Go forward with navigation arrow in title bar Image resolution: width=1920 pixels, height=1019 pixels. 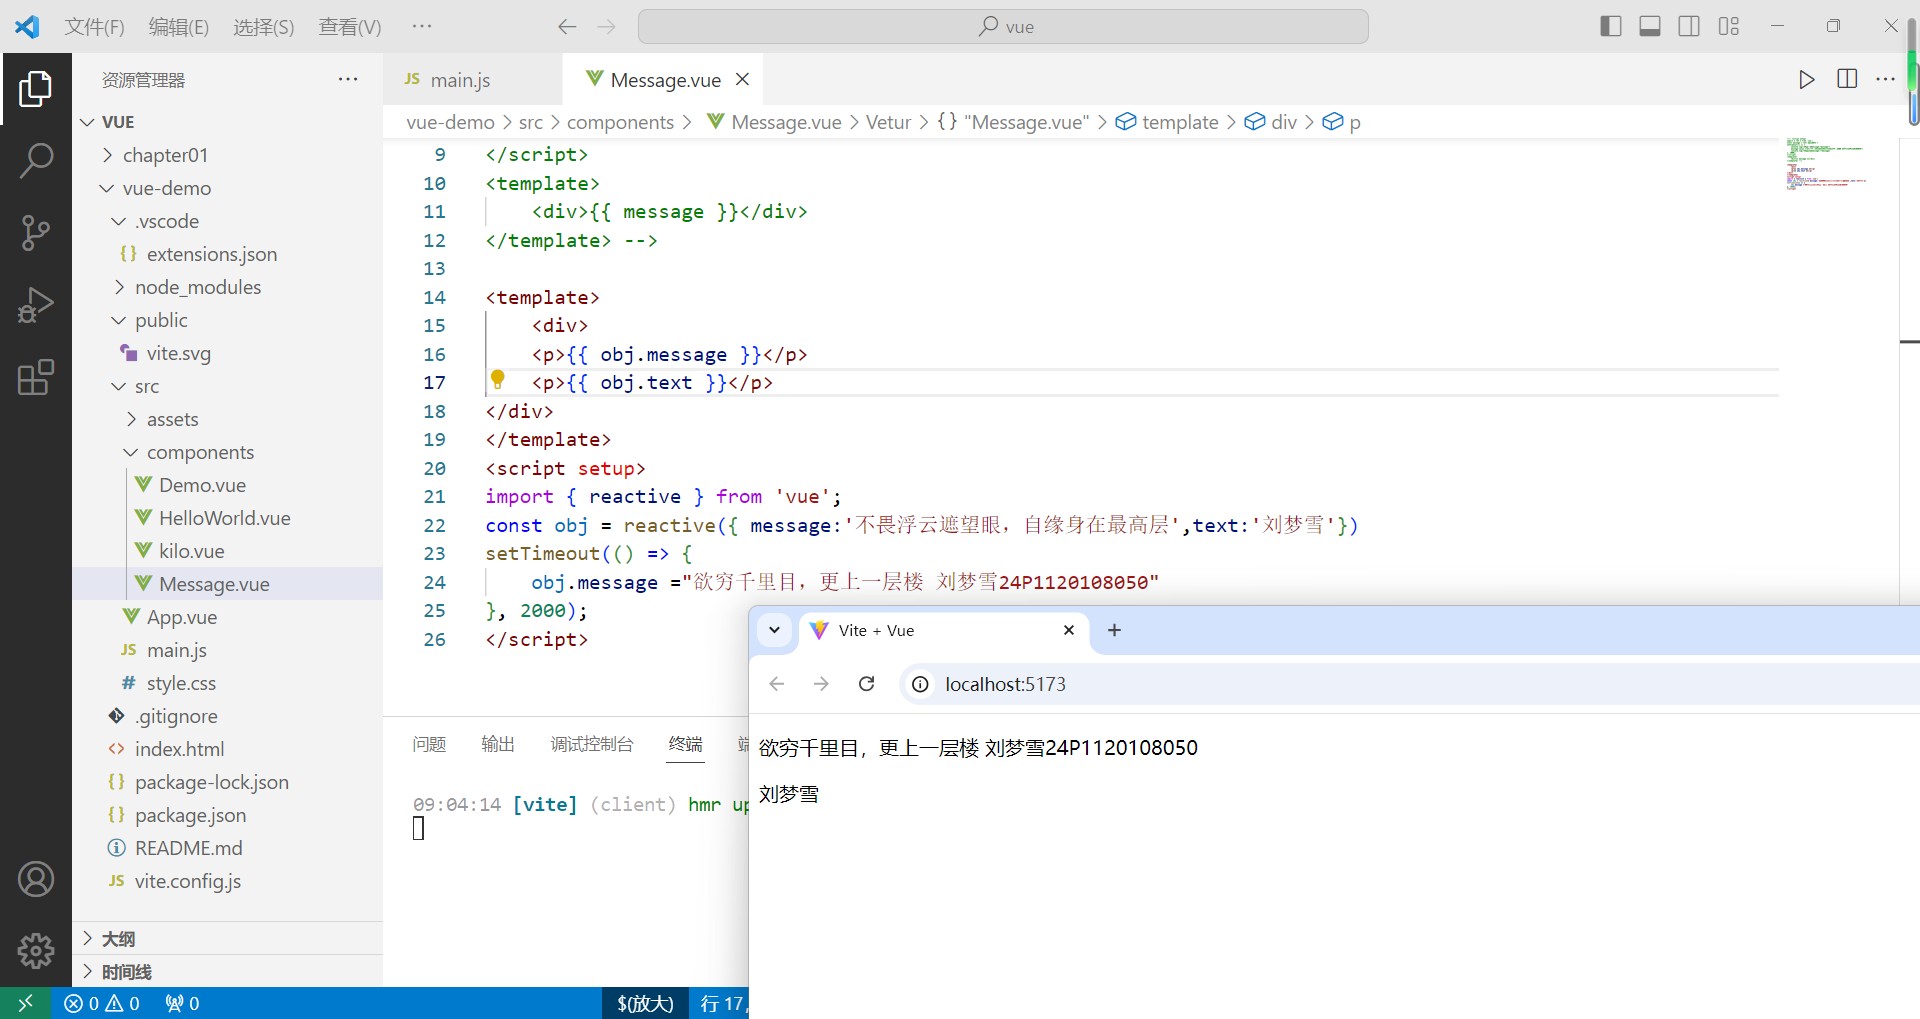[x=606, y=27]
